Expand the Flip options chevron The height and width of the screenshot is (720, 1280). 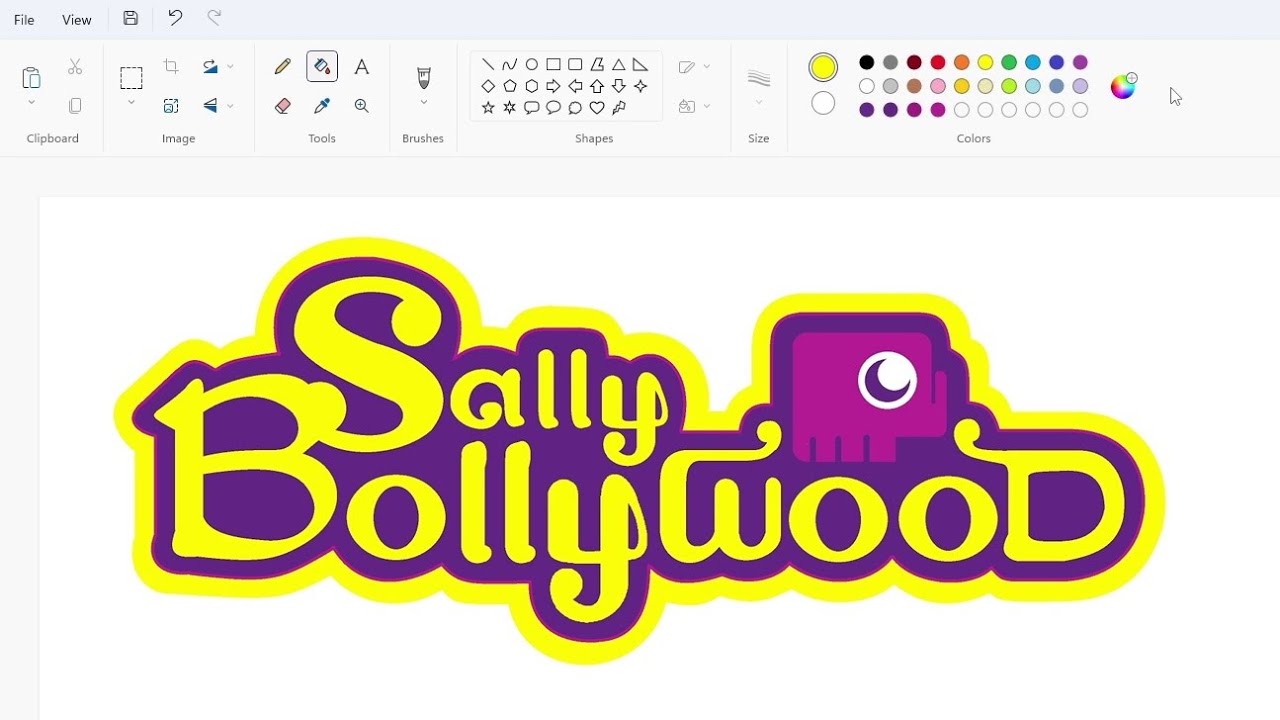(231, 106)
